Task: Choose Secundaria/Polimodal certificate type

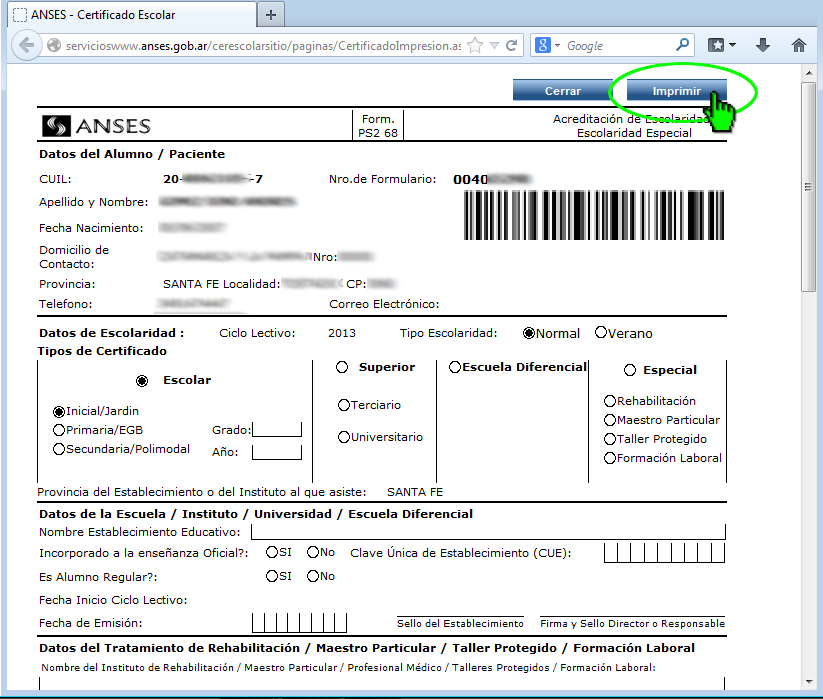Action: click(x=57, y=447)
